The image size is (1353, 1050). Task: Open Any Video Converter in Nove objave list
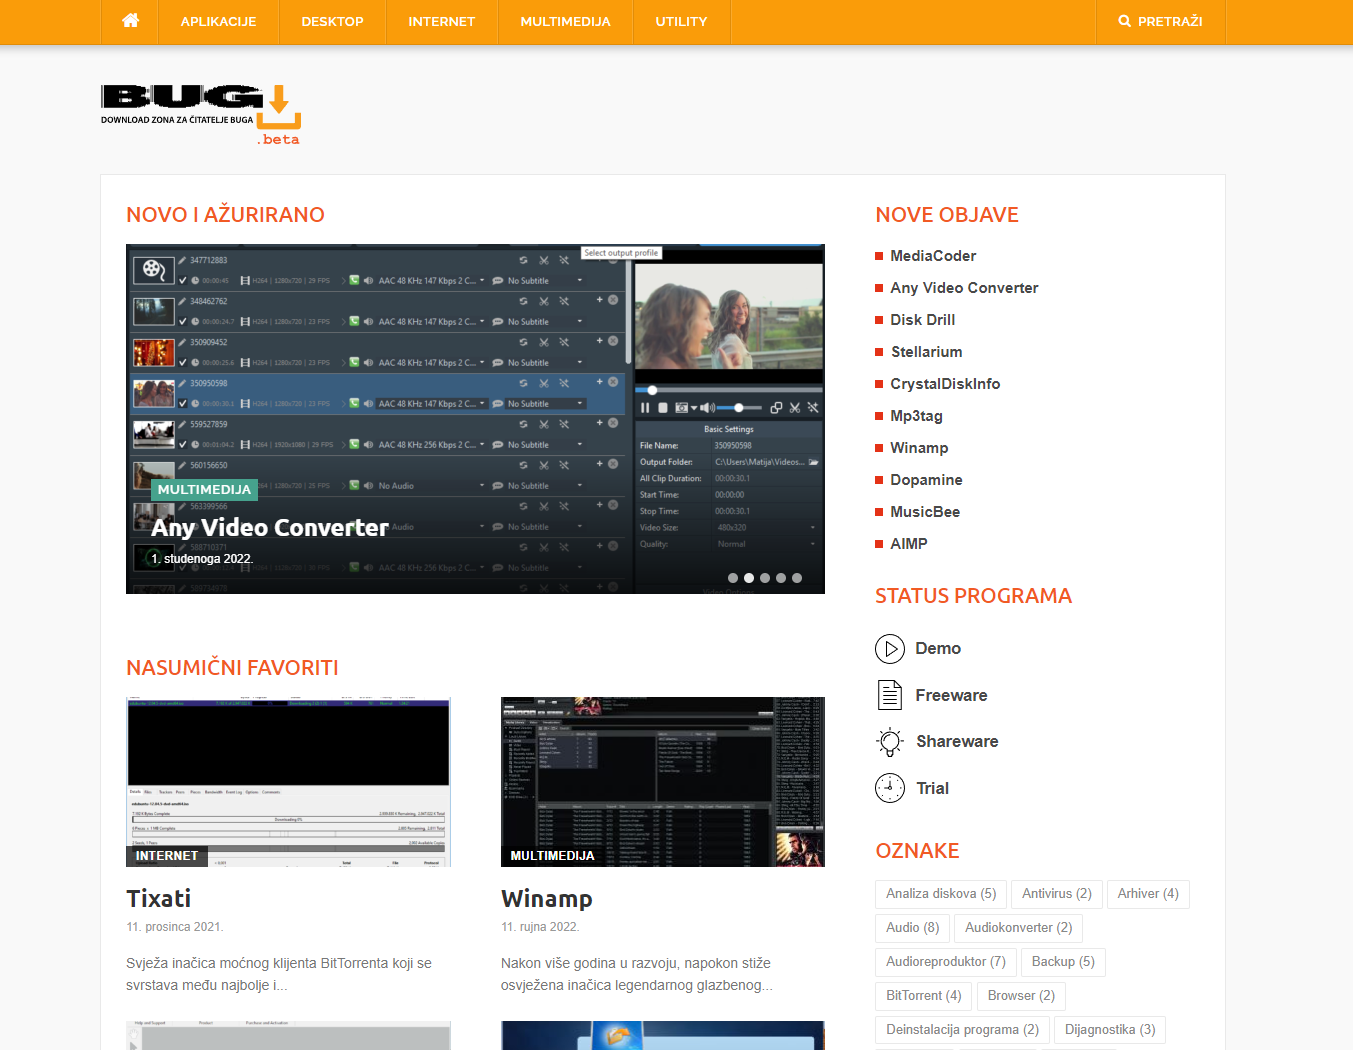[x=964, y=288]
